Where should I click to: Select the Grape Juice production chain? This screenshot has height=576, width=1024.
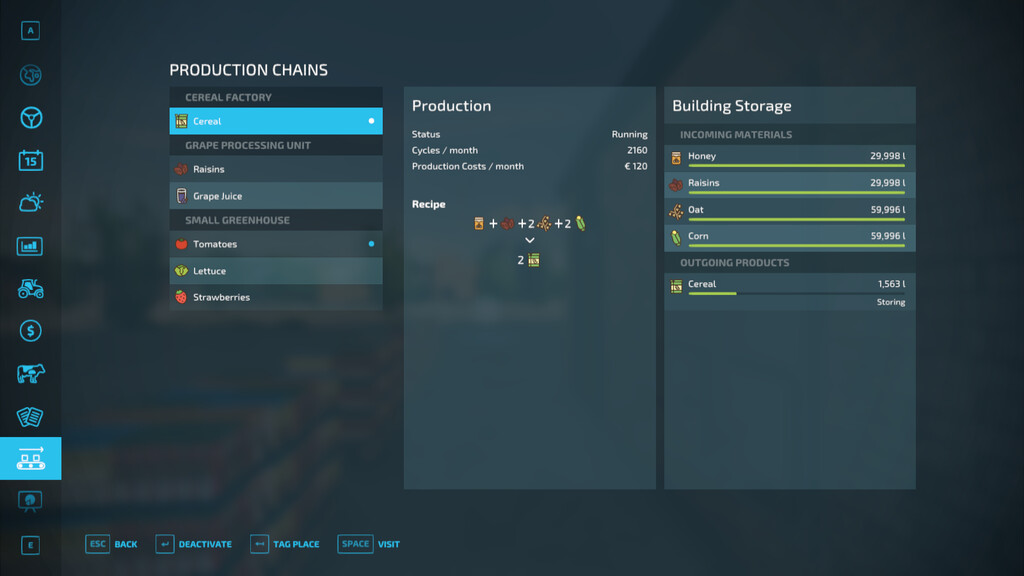click(x=275, y=196)
